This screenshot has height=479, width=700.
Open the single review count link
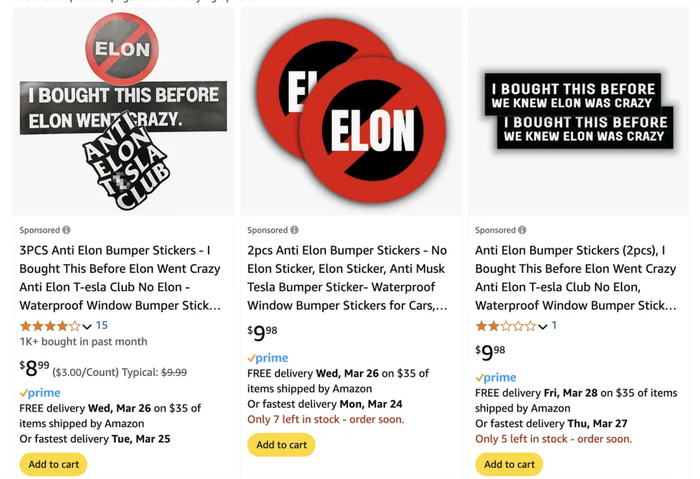coord(554,325)
